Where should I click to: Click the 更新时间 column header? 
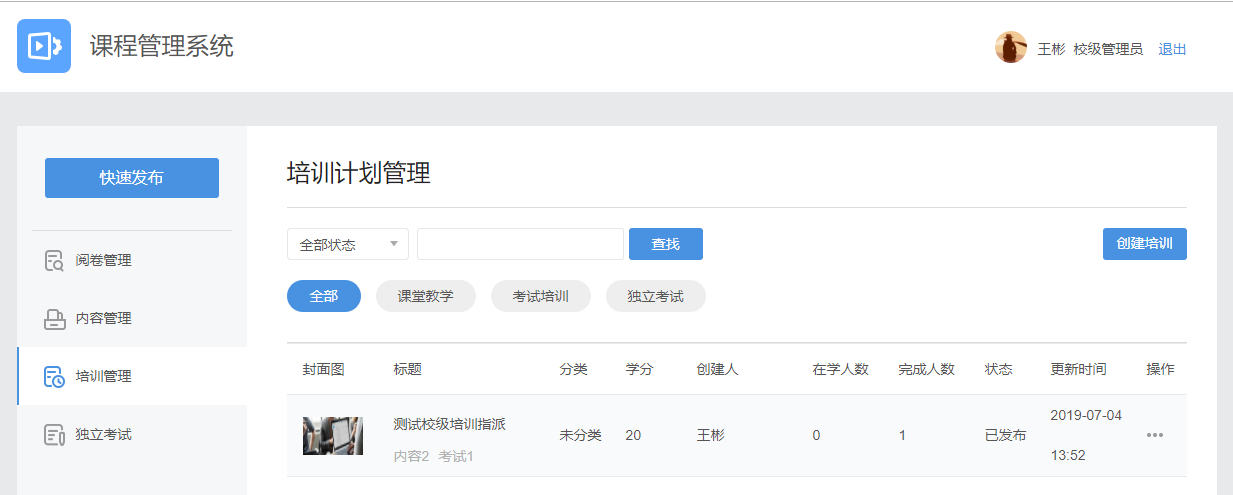click(1078, 369)
